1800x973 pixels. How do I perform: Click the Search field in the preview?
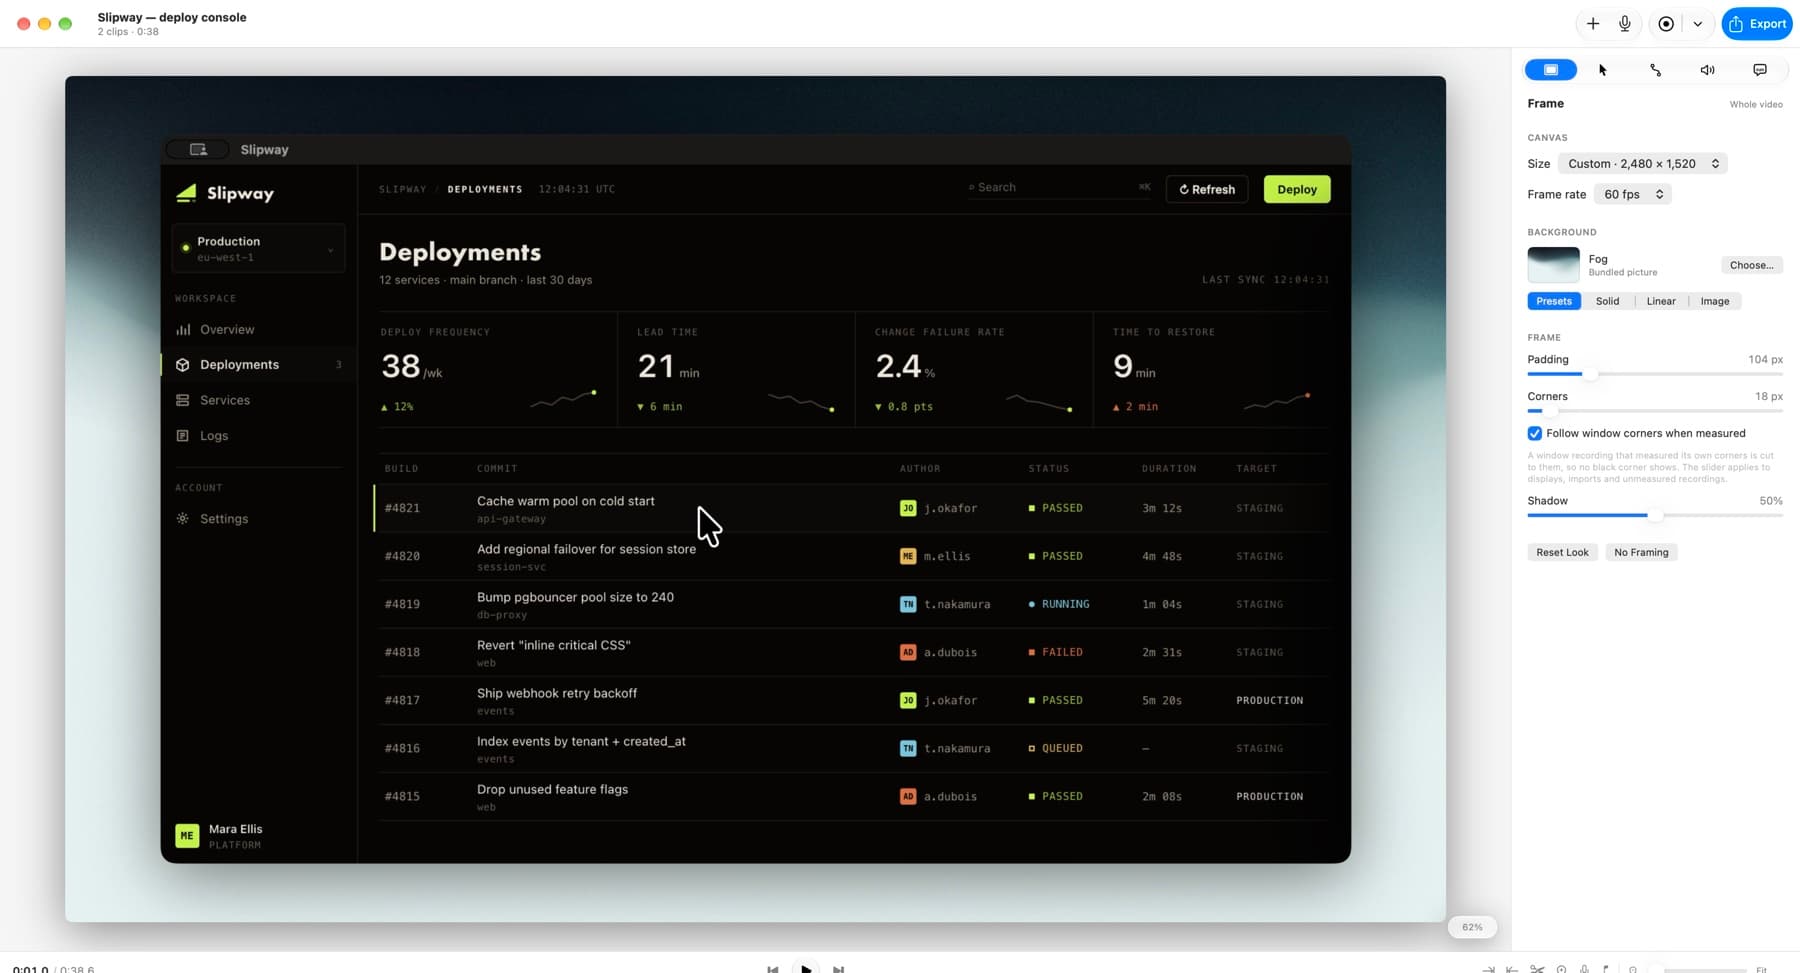(x=1060, y=188)
